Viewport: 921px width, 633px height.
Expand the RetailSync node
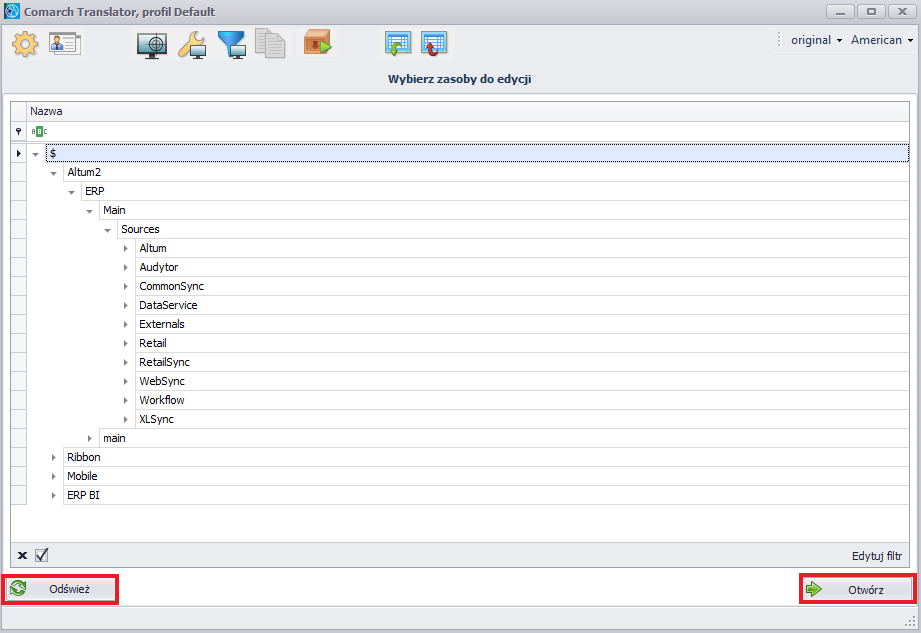coord(125,363)
